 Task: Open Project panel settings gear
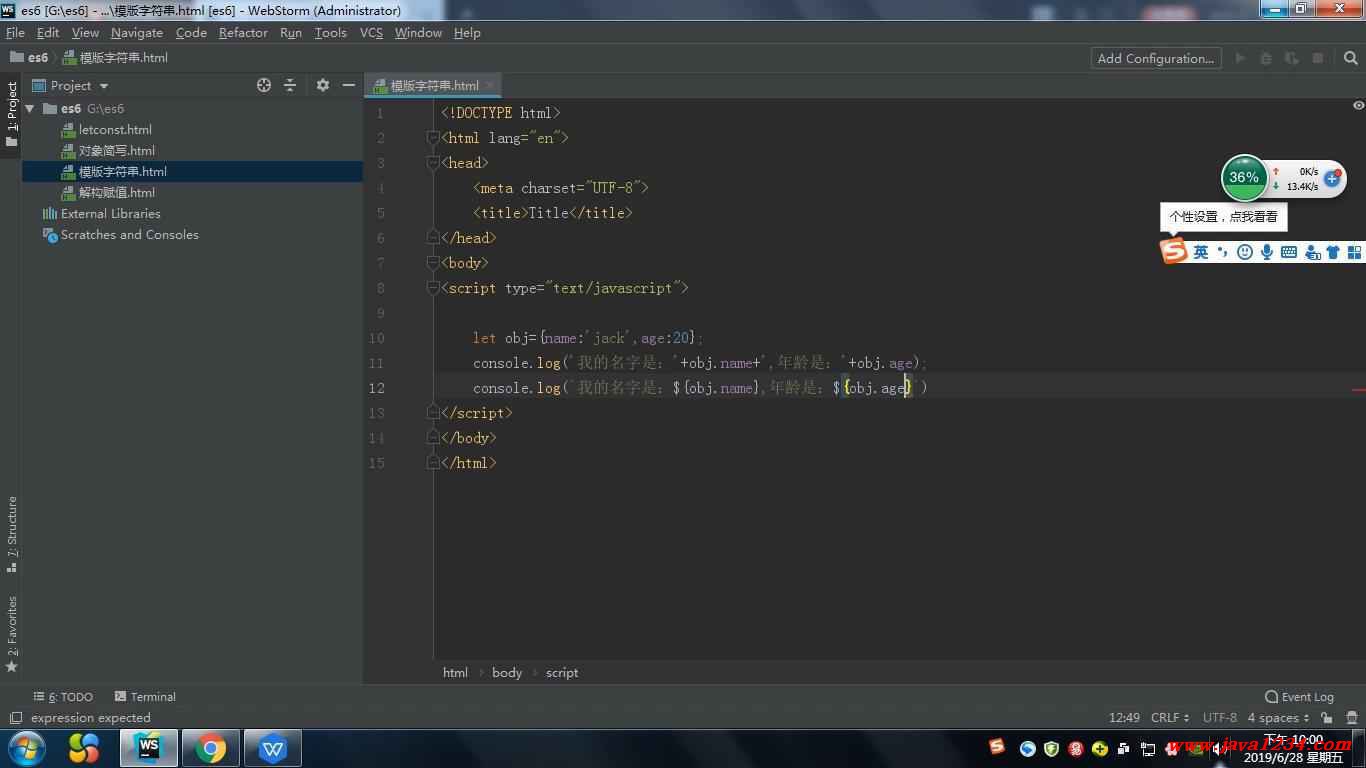(322, 85)
